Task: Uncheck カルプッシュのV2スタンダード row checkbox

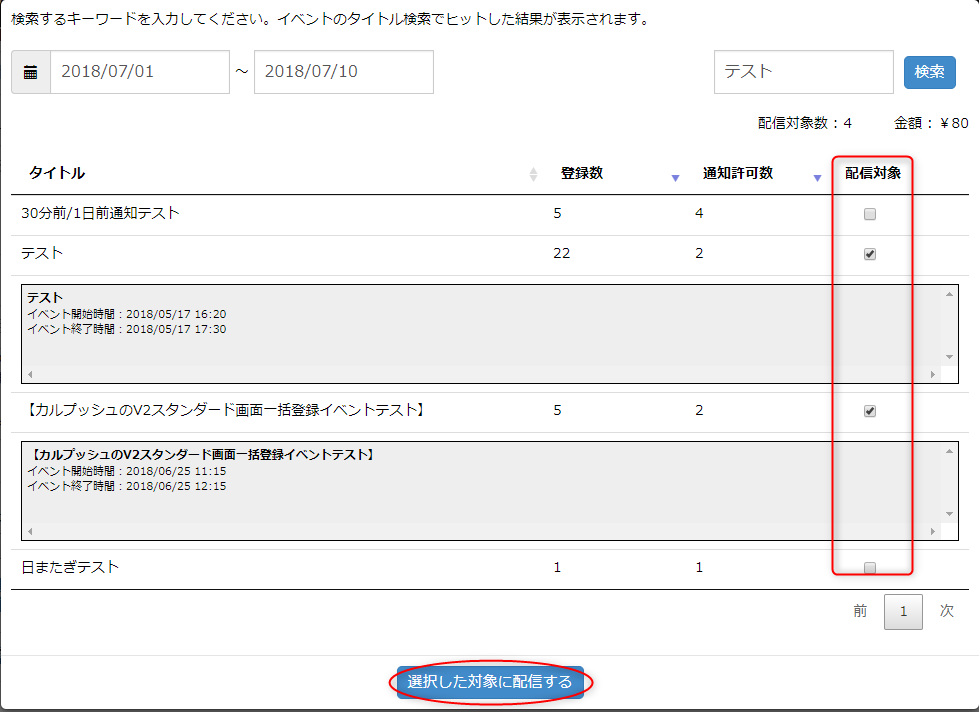Action: pyautogui.click(x=870, y=411)
